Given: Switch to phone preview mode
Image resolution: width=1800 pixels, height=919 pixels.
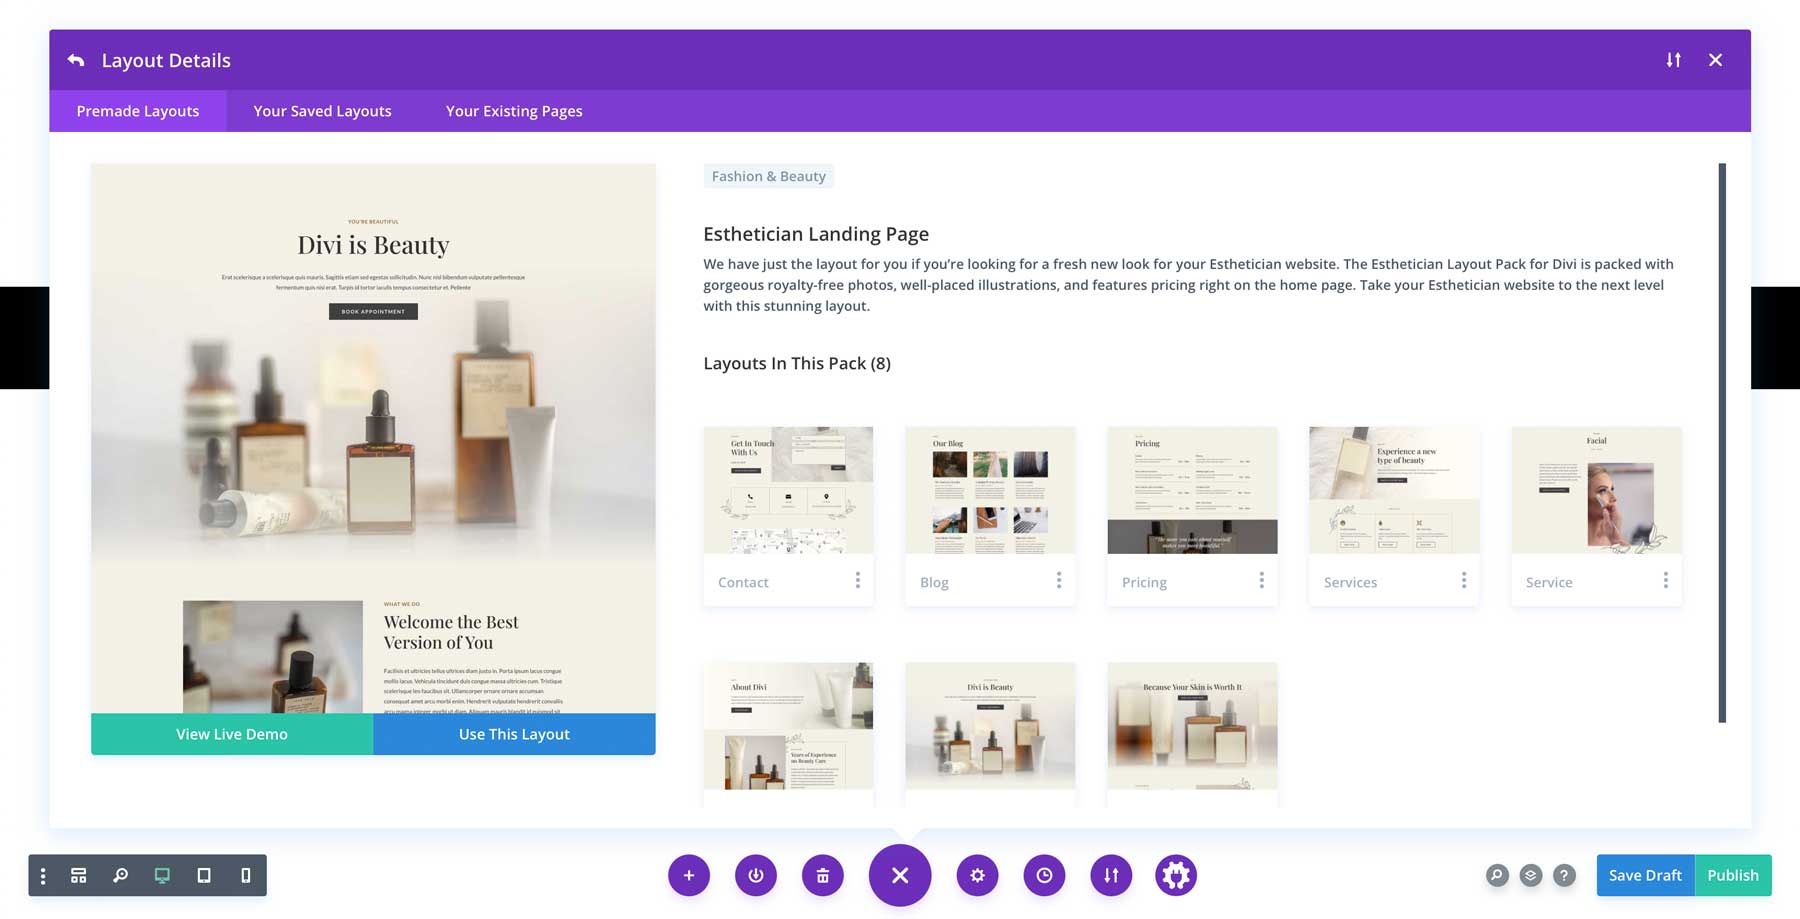Looking at the screenshot, I should coord(245,875).
